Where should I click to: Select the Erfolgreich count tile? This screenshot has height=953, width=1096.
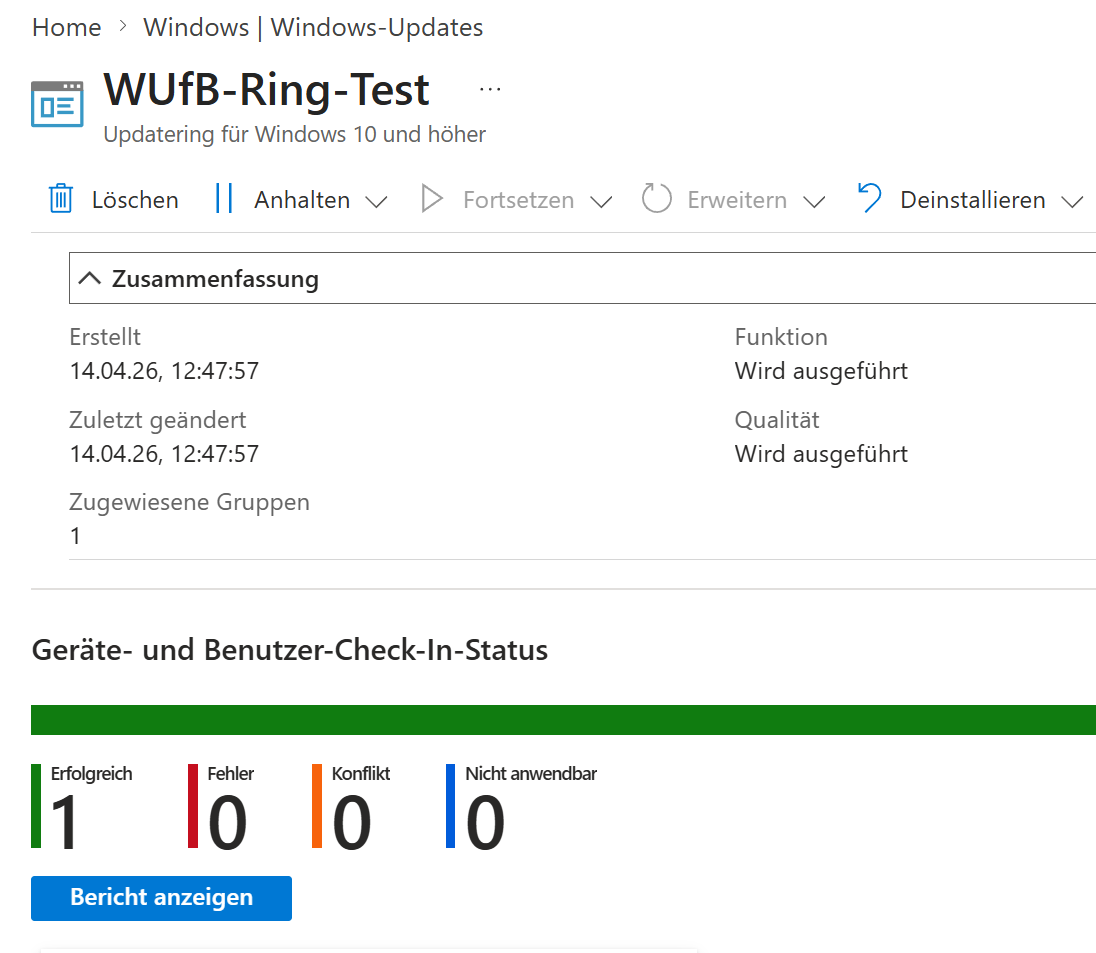(x=85, y=806)
